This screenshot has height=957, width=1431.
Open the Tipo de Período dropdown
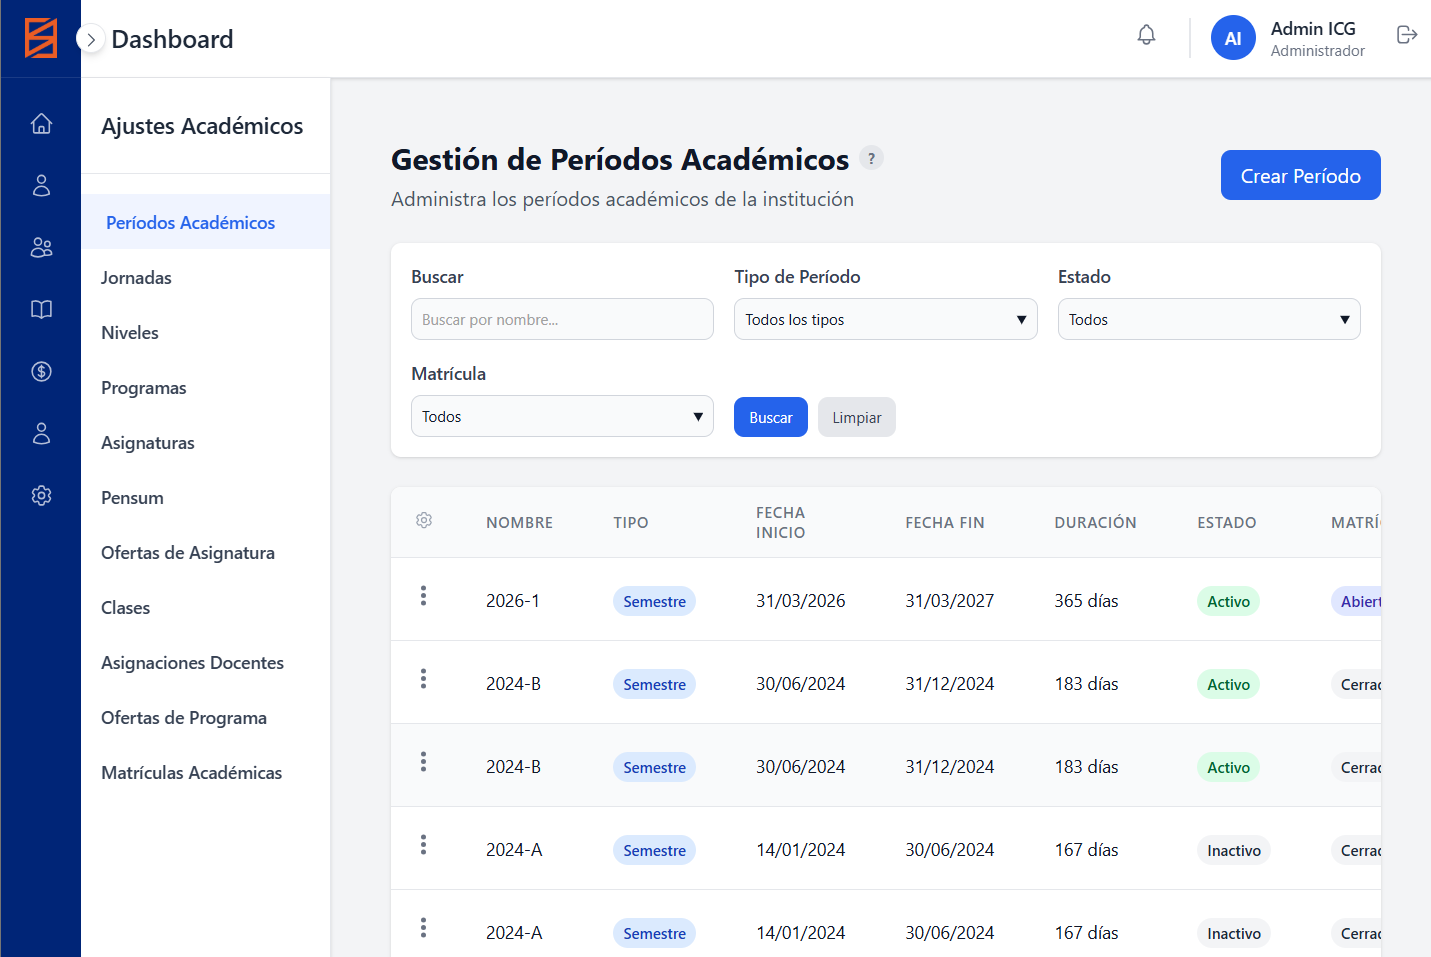click(x=885, y=319)
